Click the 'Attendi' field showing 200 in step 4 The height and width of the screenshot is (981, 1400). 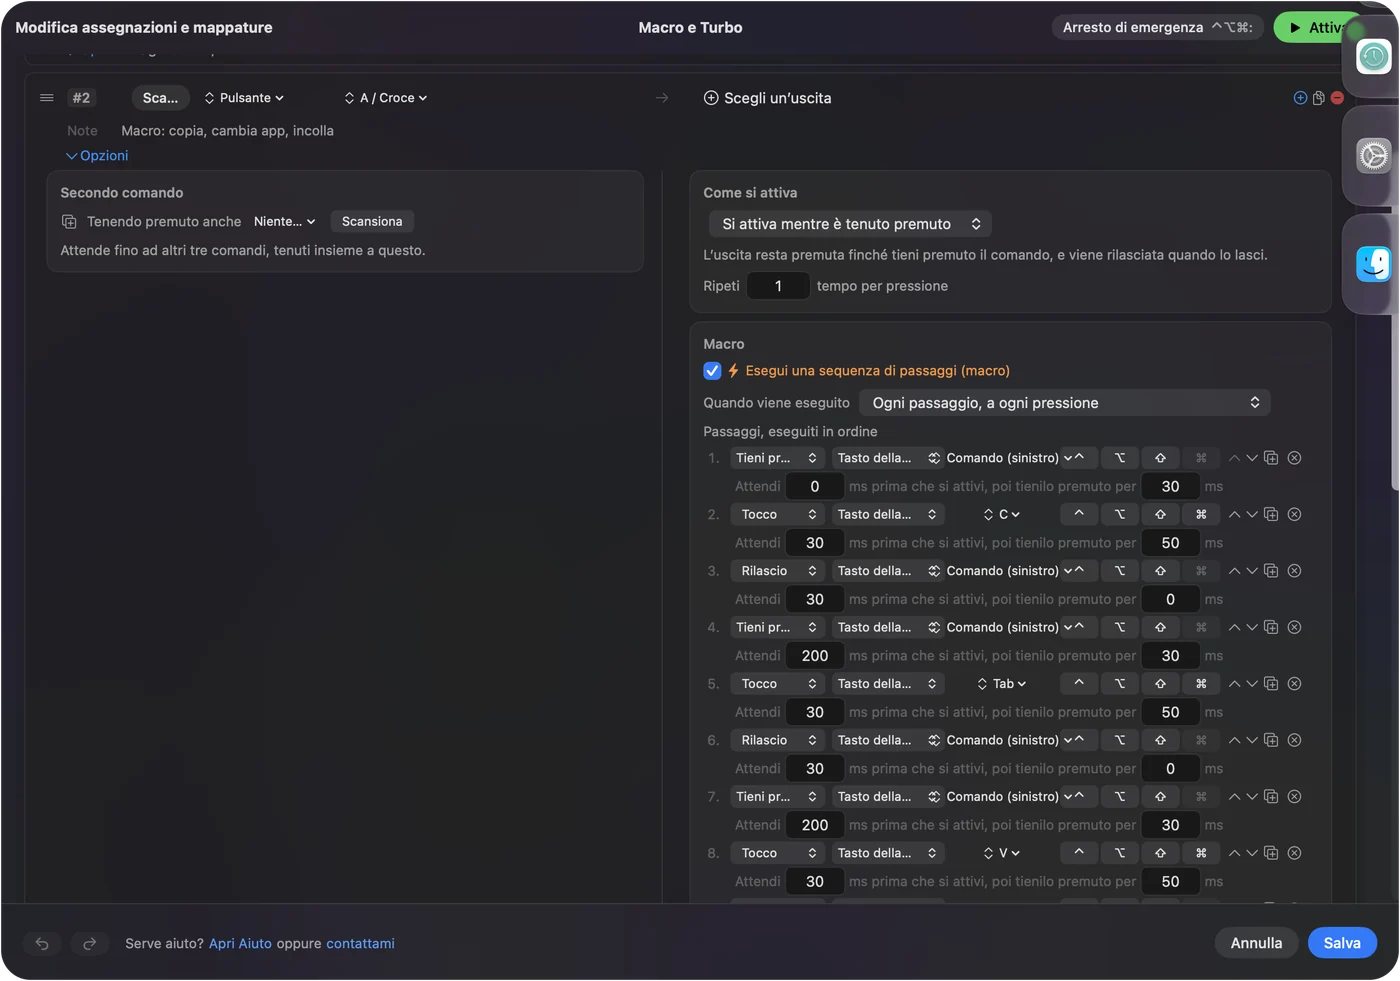click(815, 656)
